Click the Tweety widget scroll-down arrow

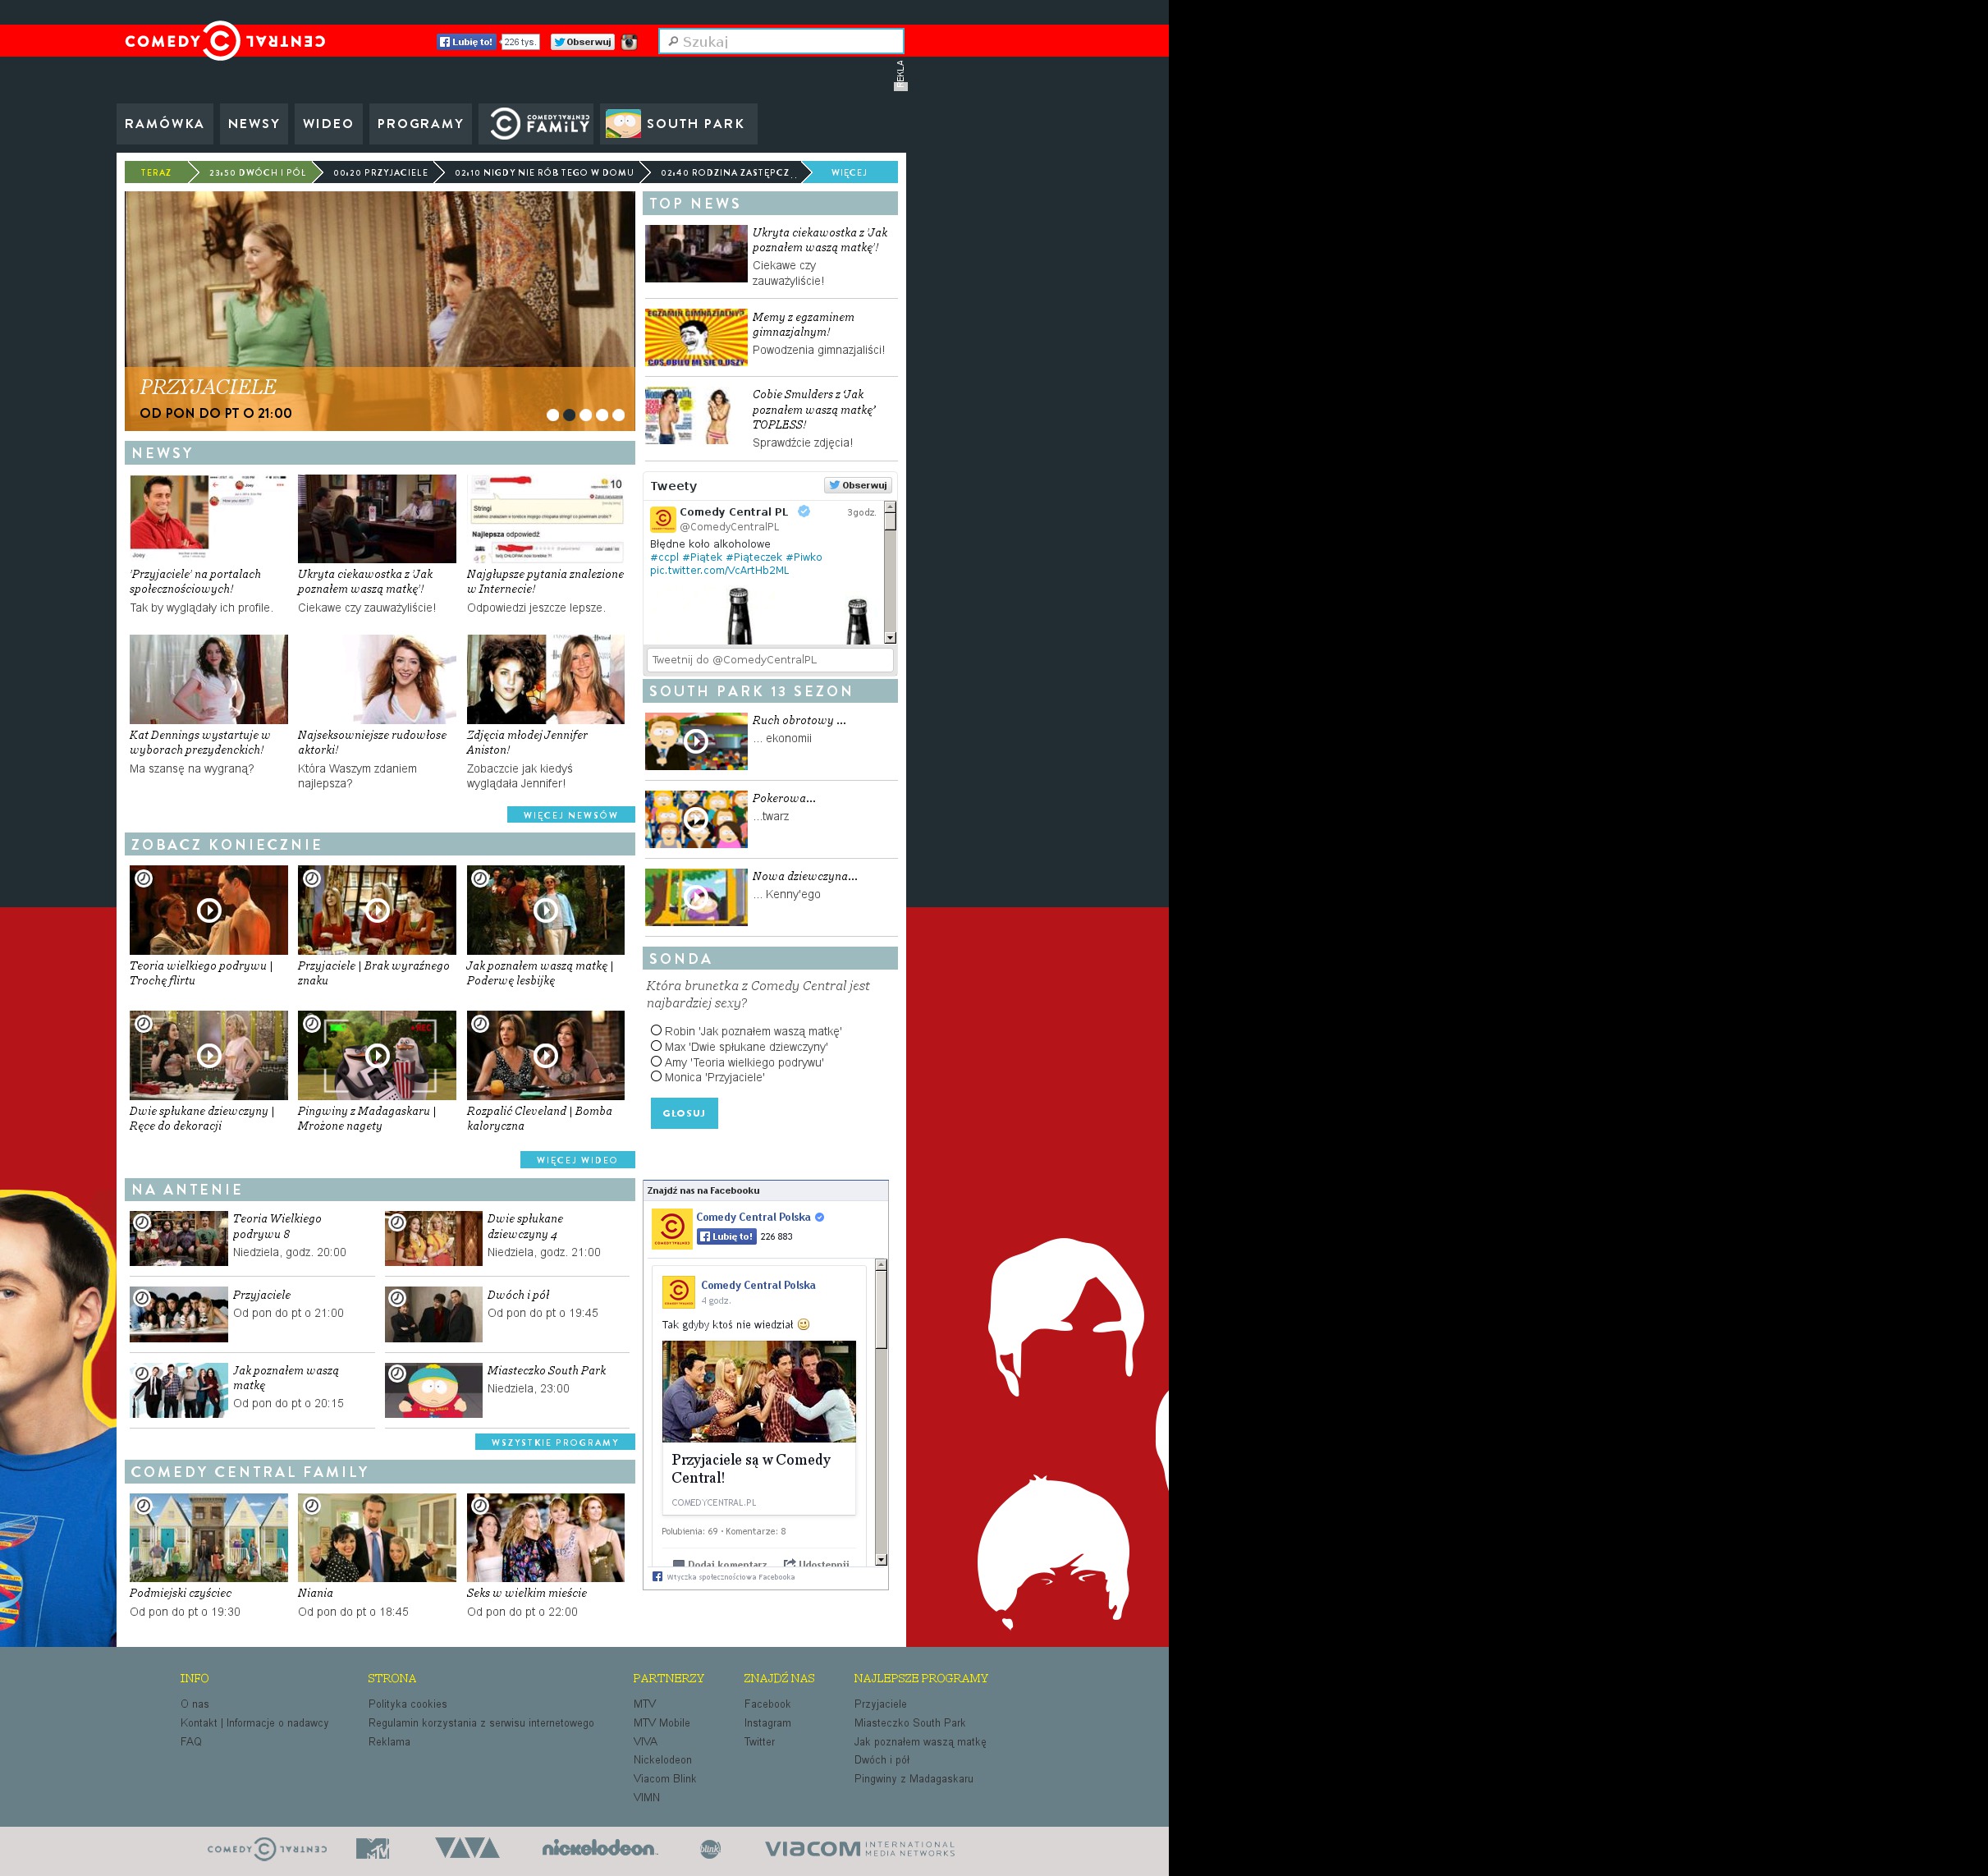pos(890,637)
